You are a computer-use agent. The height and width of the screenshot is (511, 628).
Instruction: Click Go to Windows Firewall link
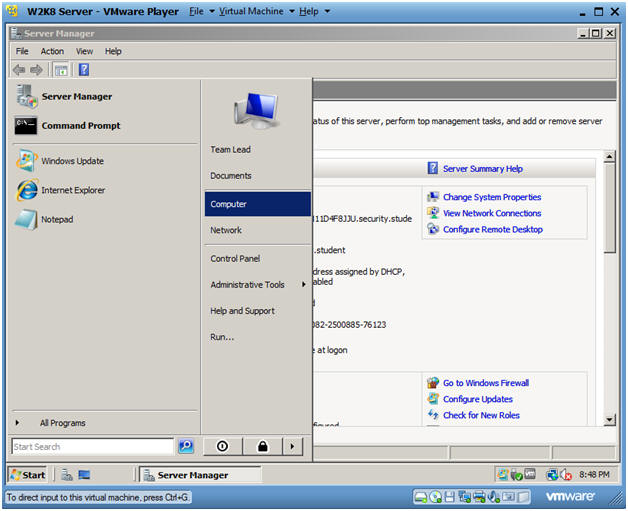(486, 383)
